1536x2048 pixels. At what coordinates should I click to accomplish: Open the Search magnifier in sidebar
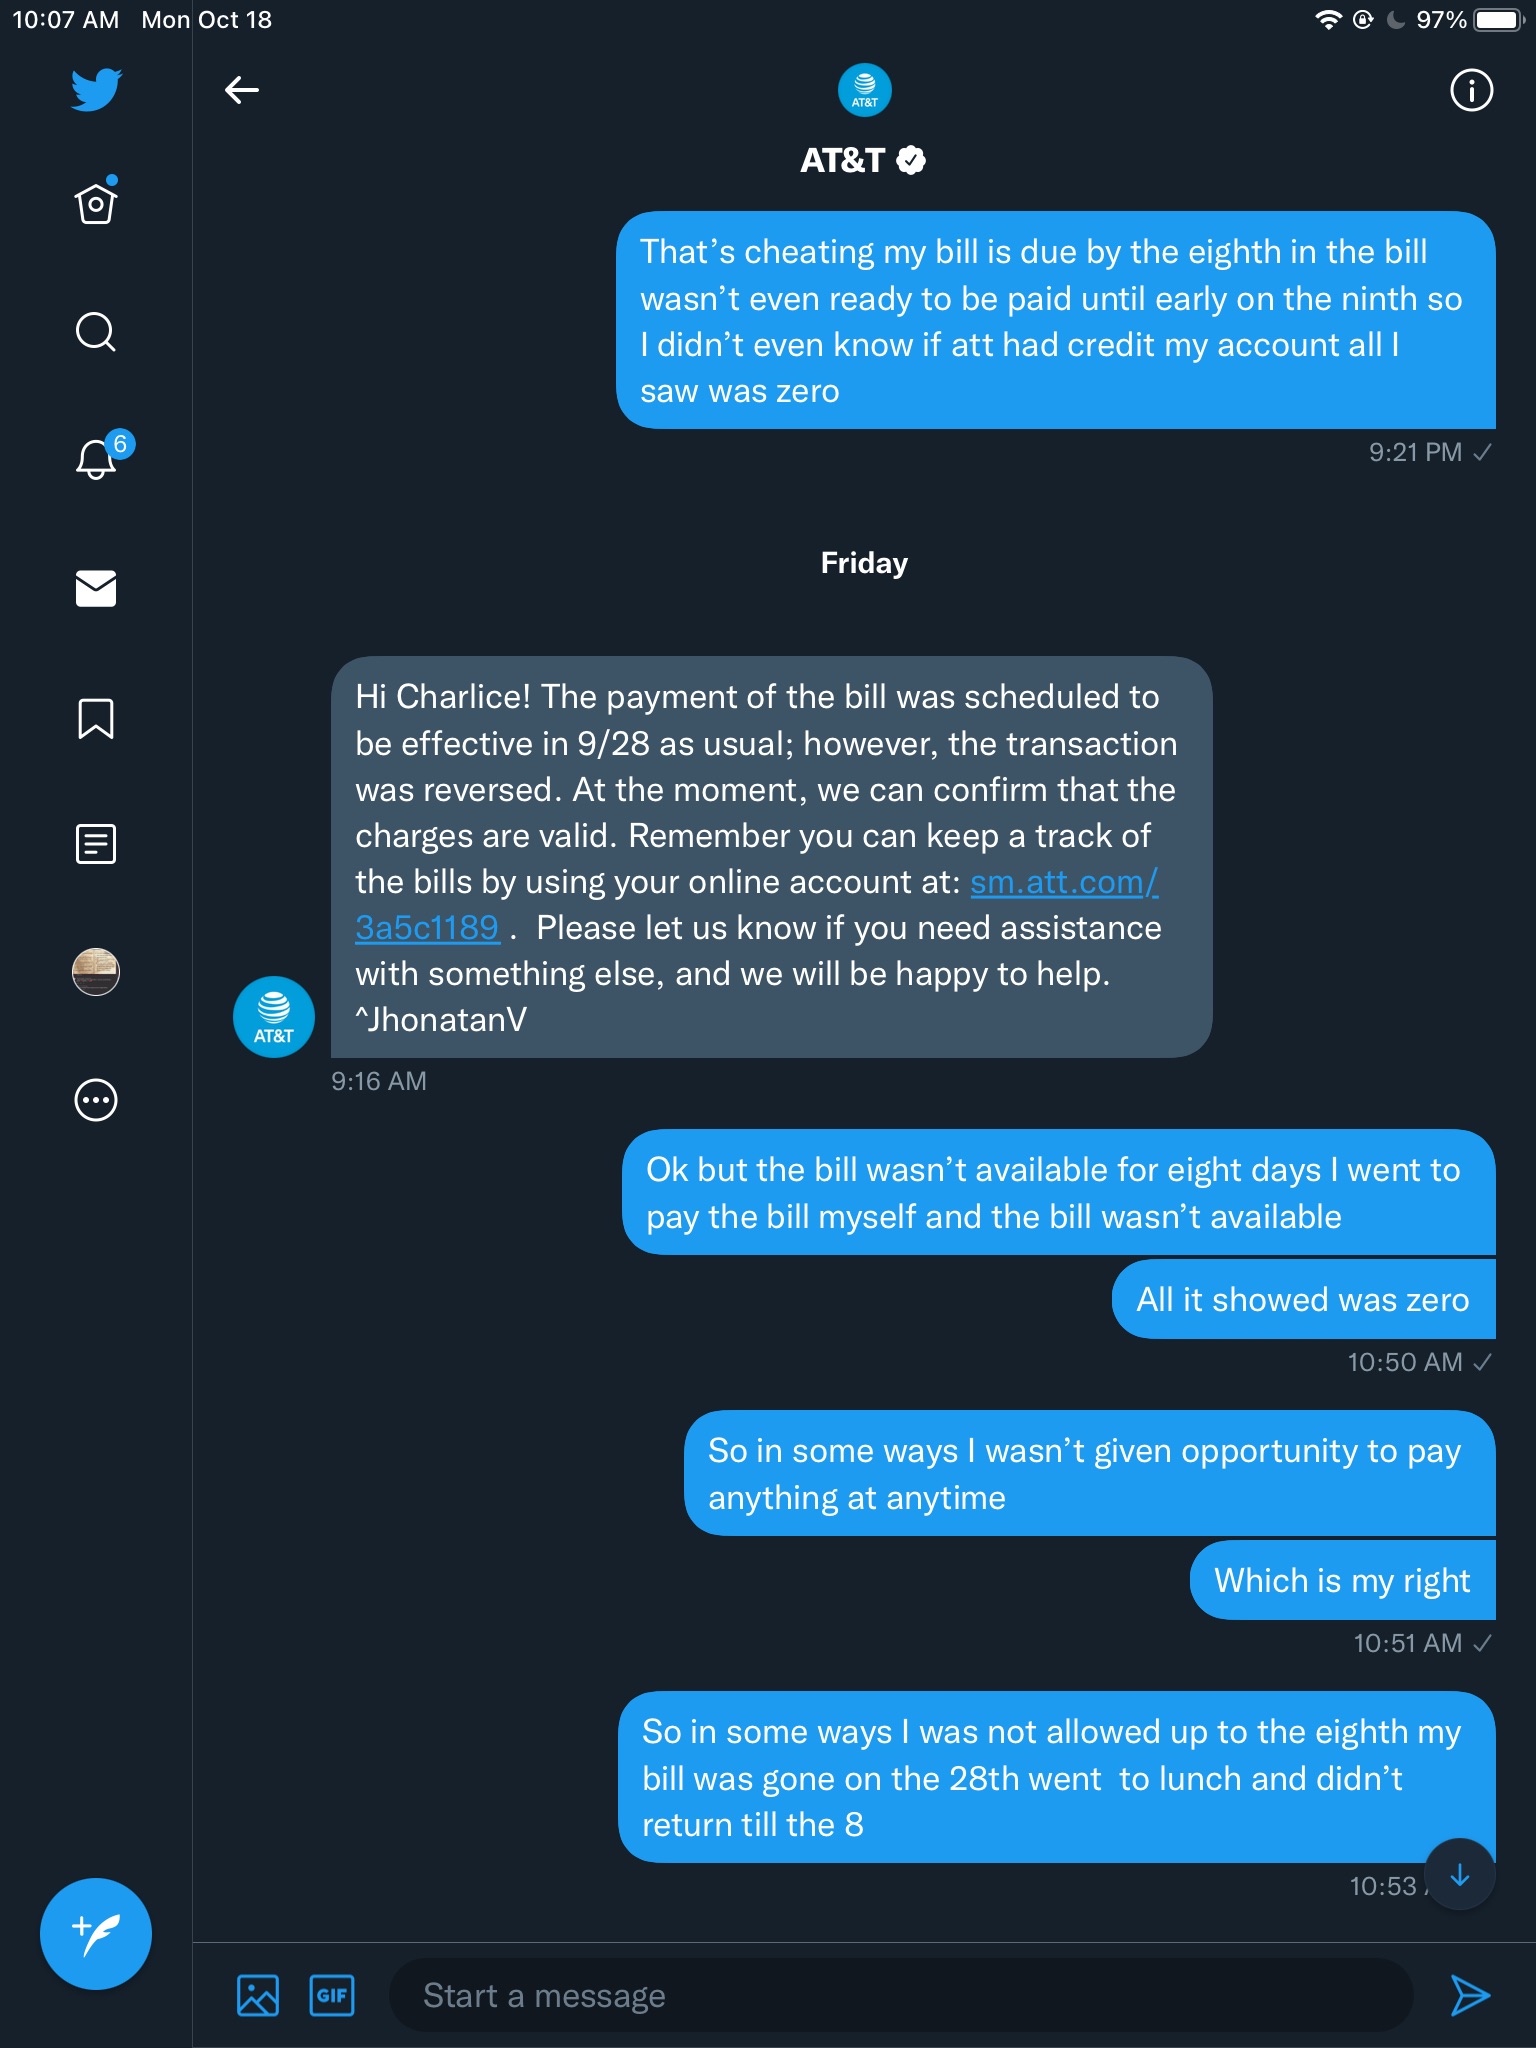click(x=96, y=332)
